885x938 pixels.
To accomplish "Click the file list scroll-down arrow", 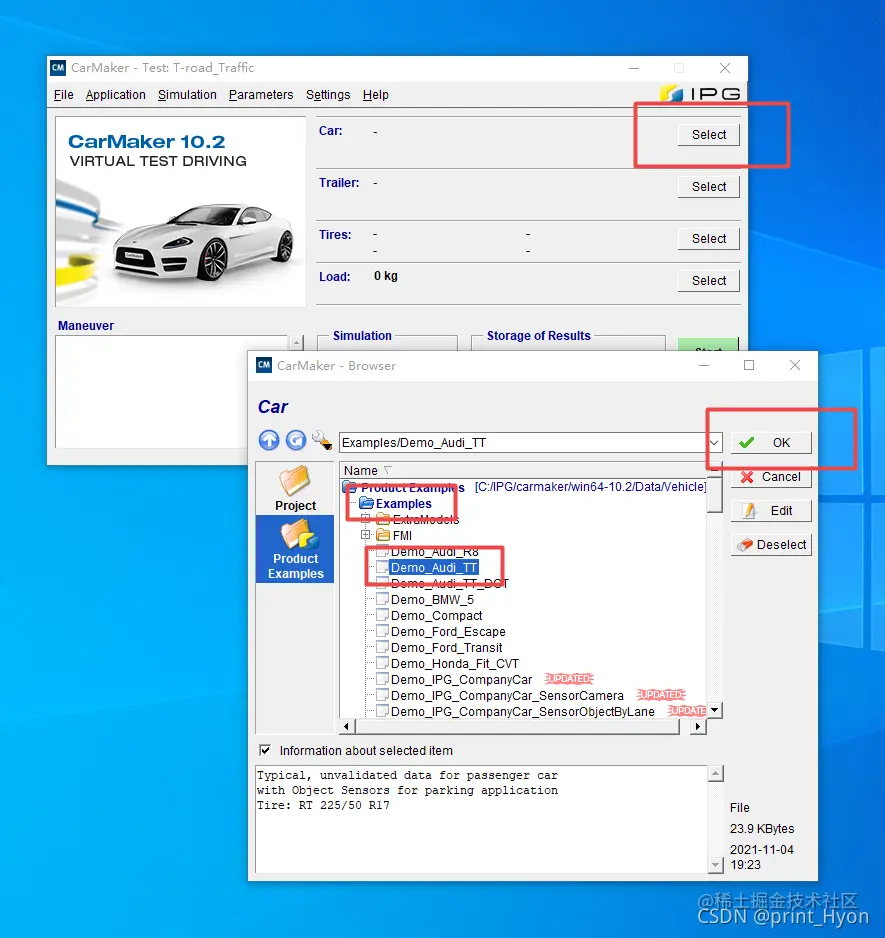I will 715,710.
